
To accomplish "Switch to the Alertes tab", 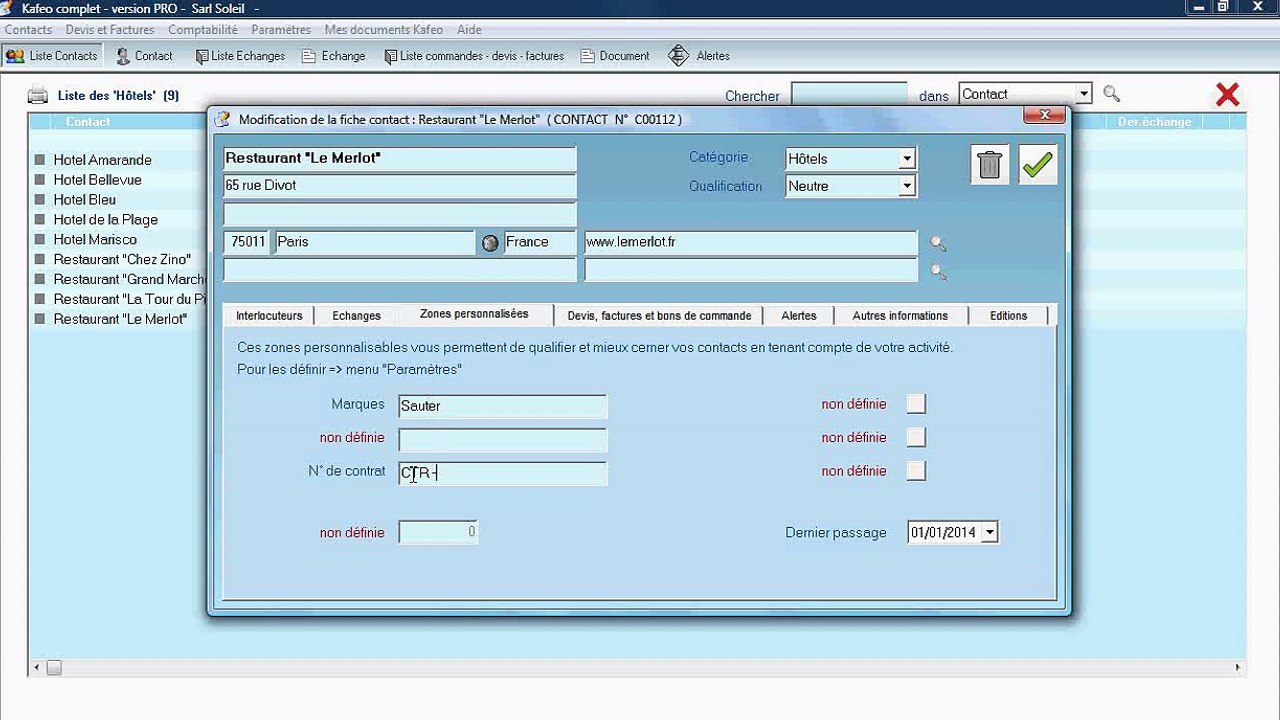I will point(799,316).
